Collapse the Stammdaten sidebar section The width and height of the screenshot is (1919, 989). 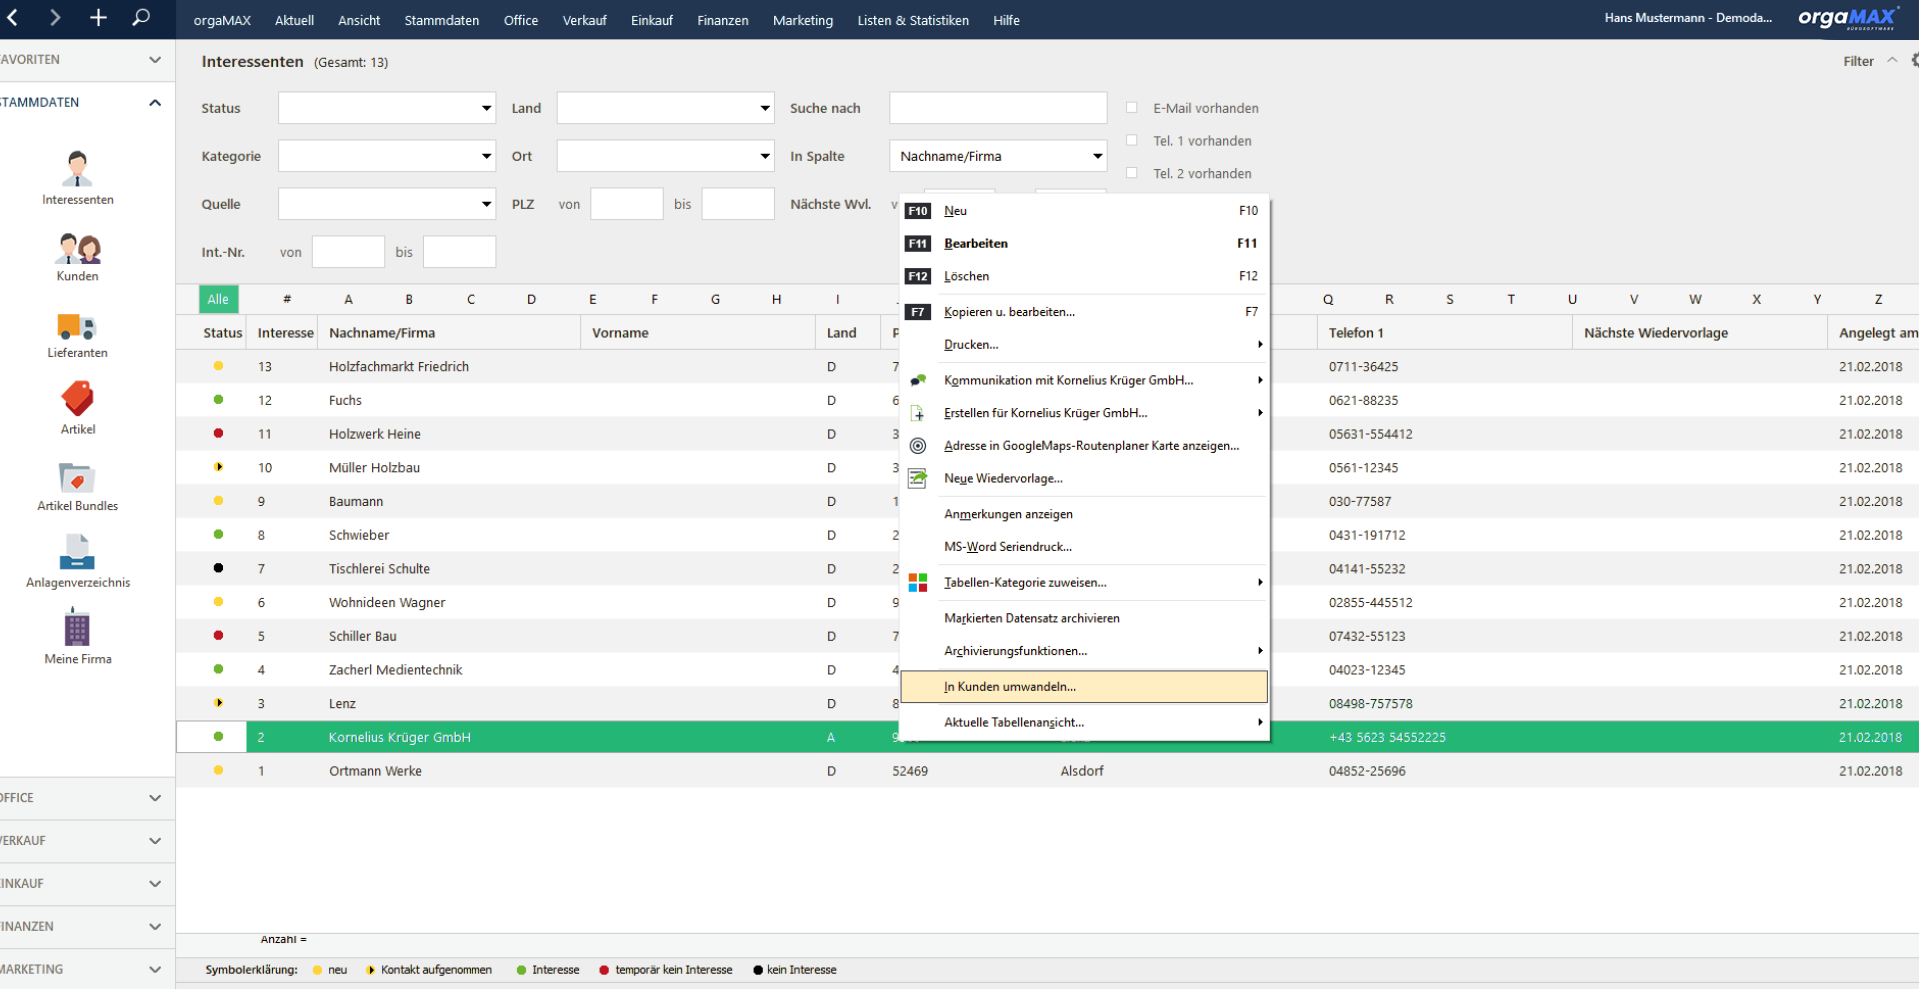click(x=155, y=102)
